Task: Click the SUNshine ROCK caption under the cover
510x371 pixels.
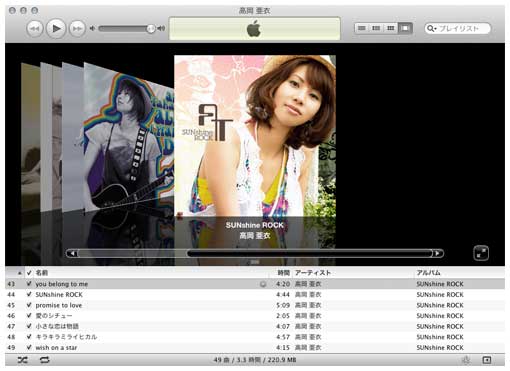Action: click(x=255, y=225)
